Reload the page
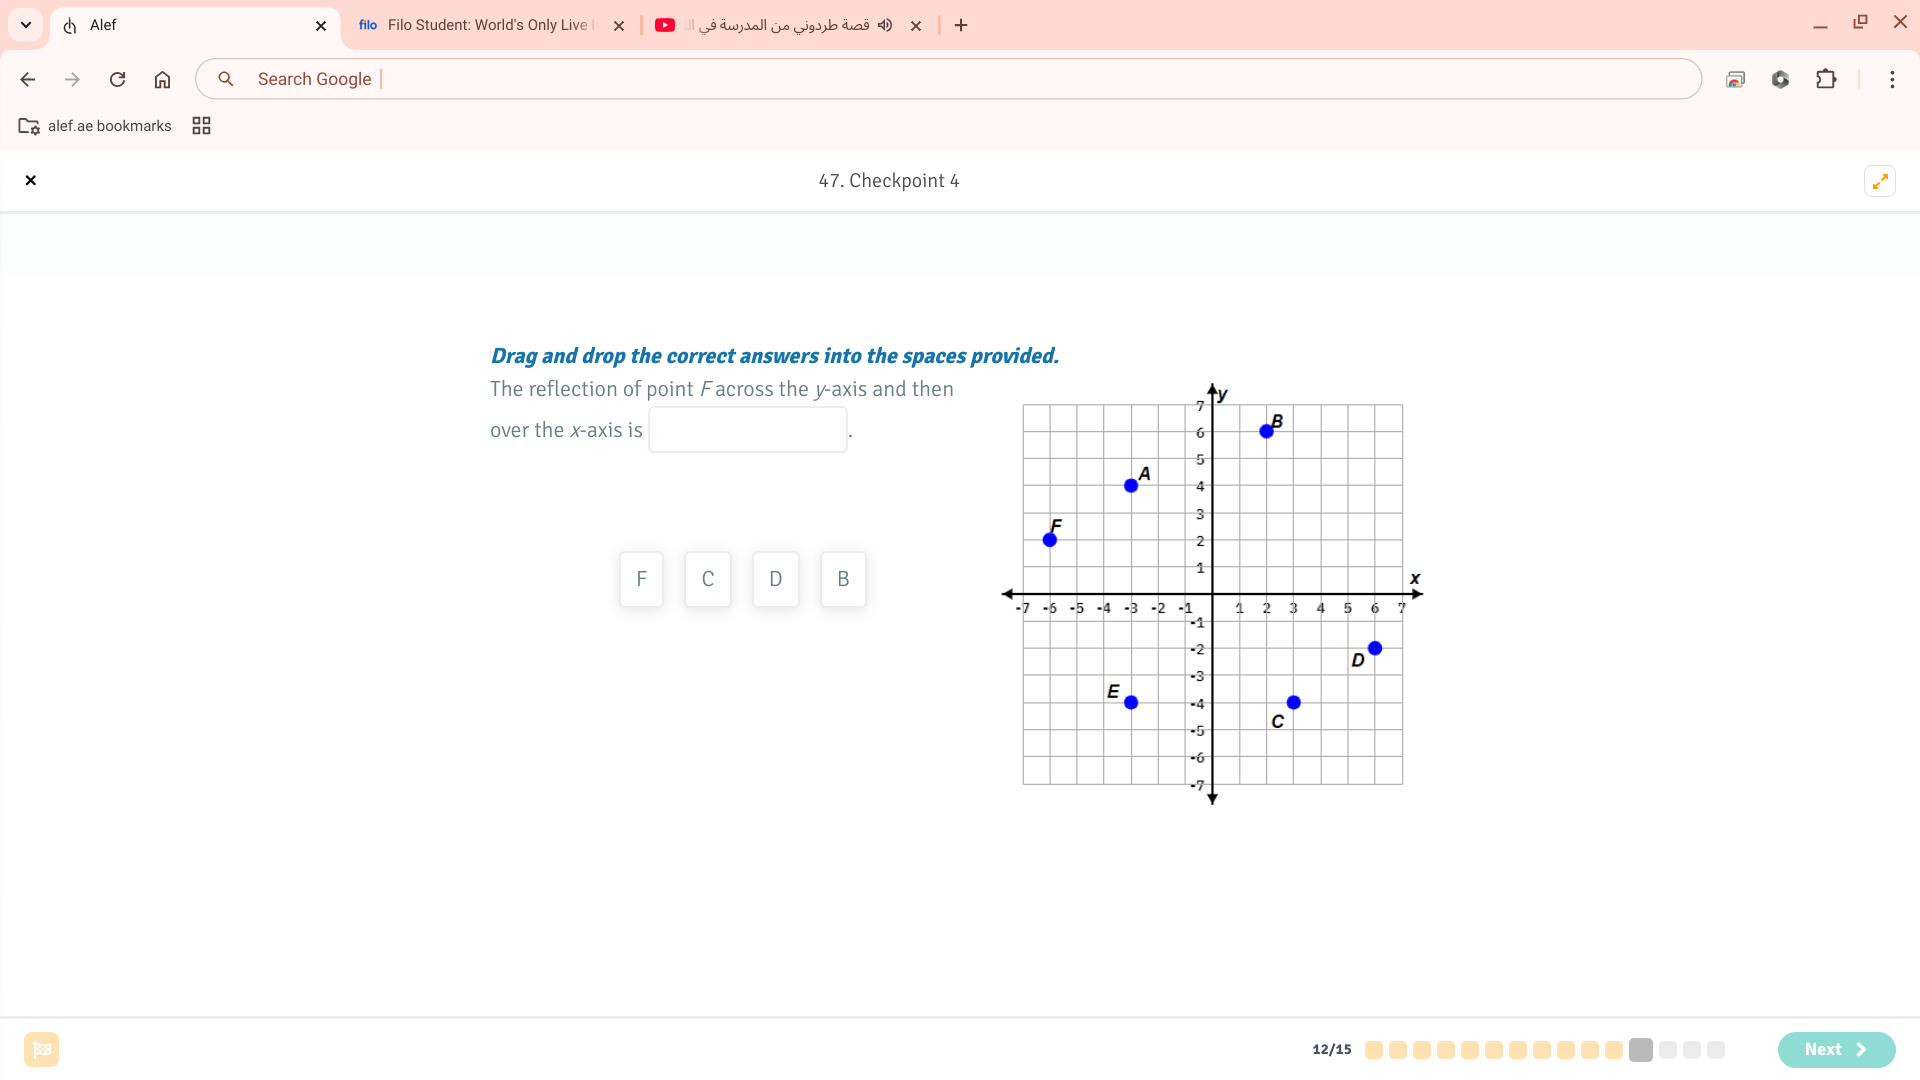1920x1080 pixels. (x=117, y=79)
